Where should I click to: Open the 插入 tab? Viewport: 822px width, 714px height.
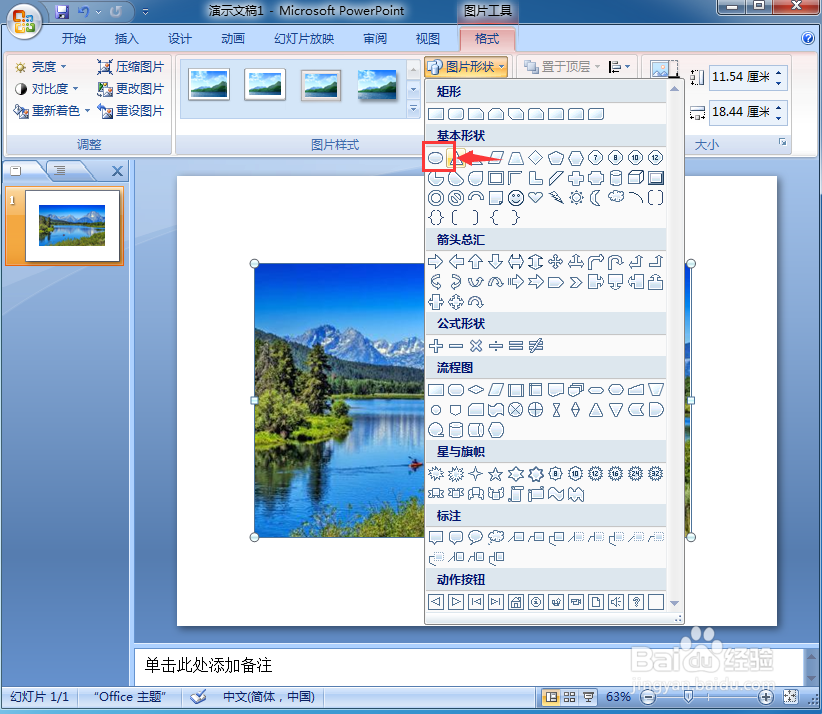coord(126,38)
